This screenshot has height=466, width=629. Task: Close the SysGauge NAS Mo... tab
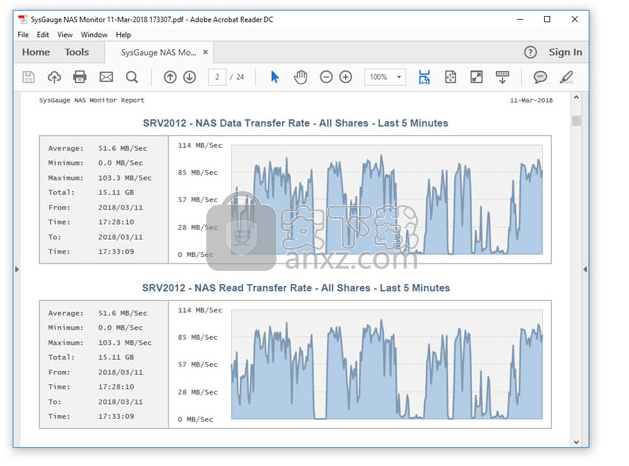205,52
